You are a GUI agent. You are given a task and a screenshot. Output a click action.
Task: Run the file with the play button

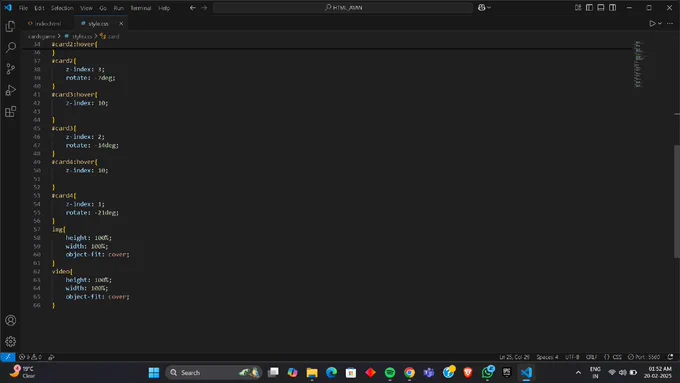652,23
